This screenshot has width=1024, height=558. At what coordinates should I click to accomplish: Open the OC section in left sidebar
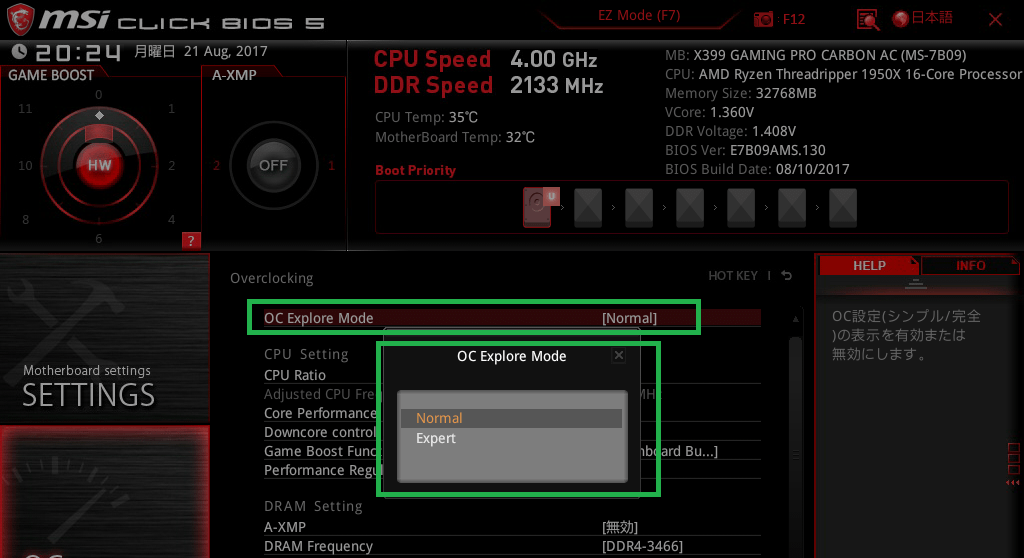click(104, 491)
